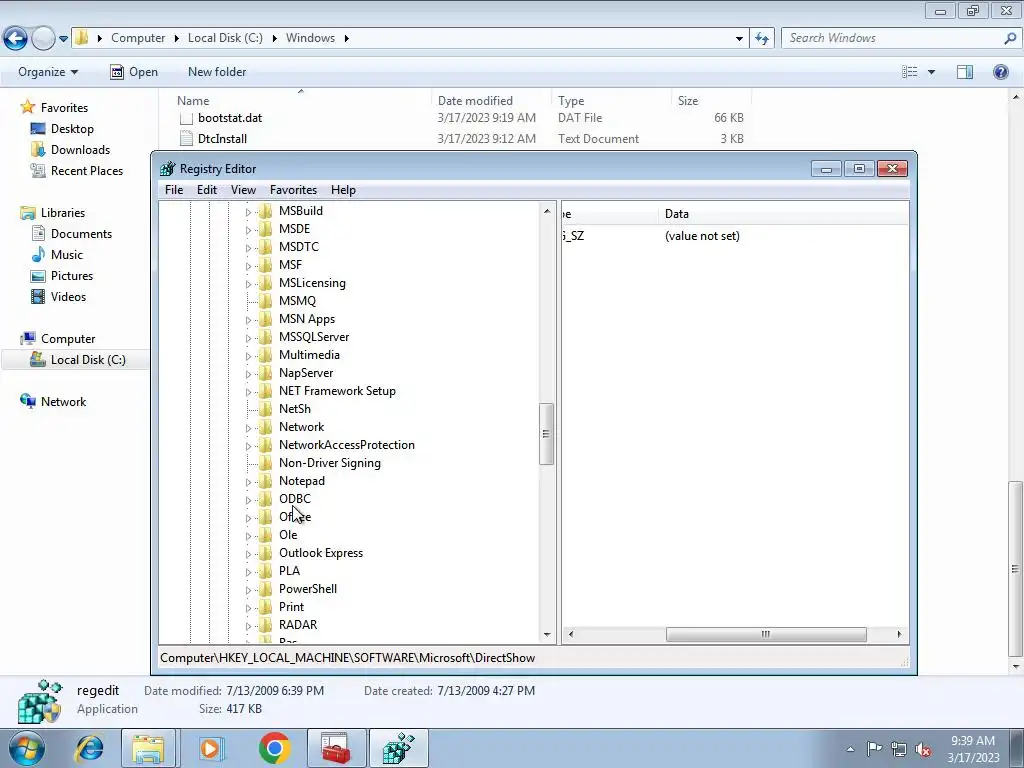Image resolution: width=1024 pixels, height=768 pixels.
Task: Expand the MSDTC registry key
Action: [248, 248]
